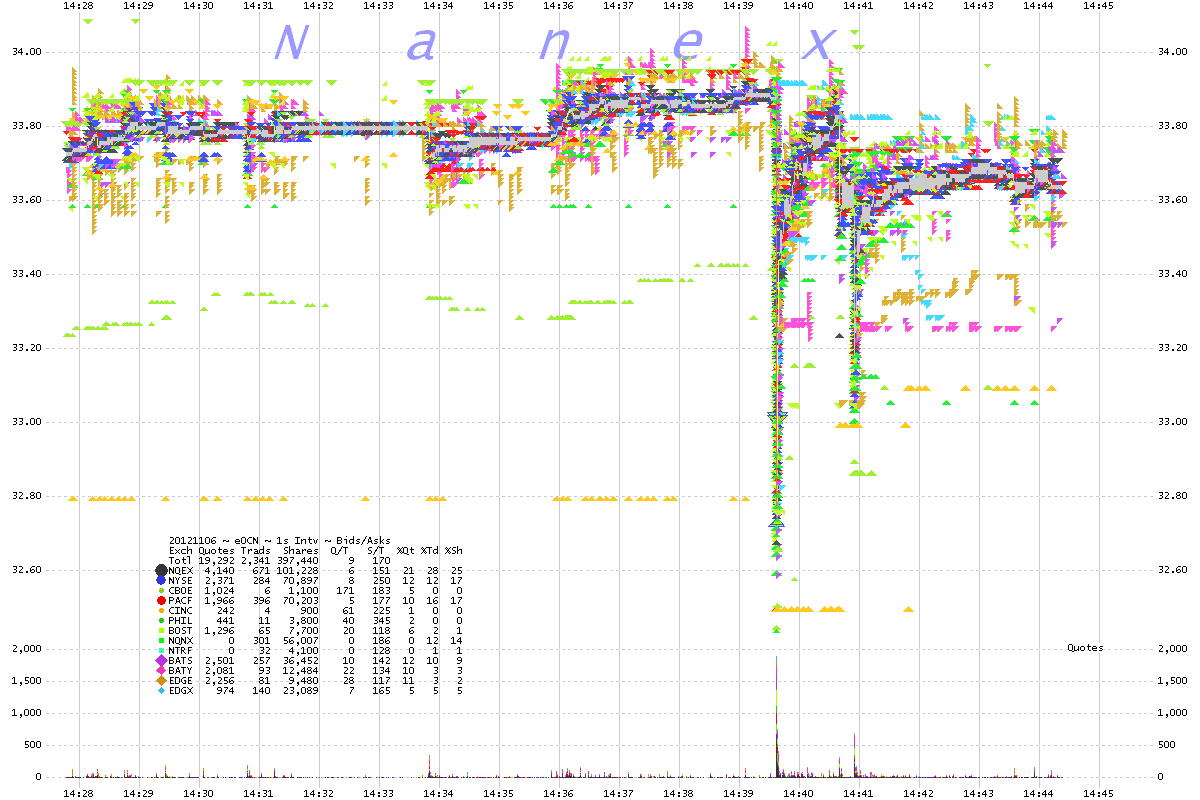Click the '14:40' label on bottom time axis
The width and height of the screenshot is (1200, 800).
799,792
